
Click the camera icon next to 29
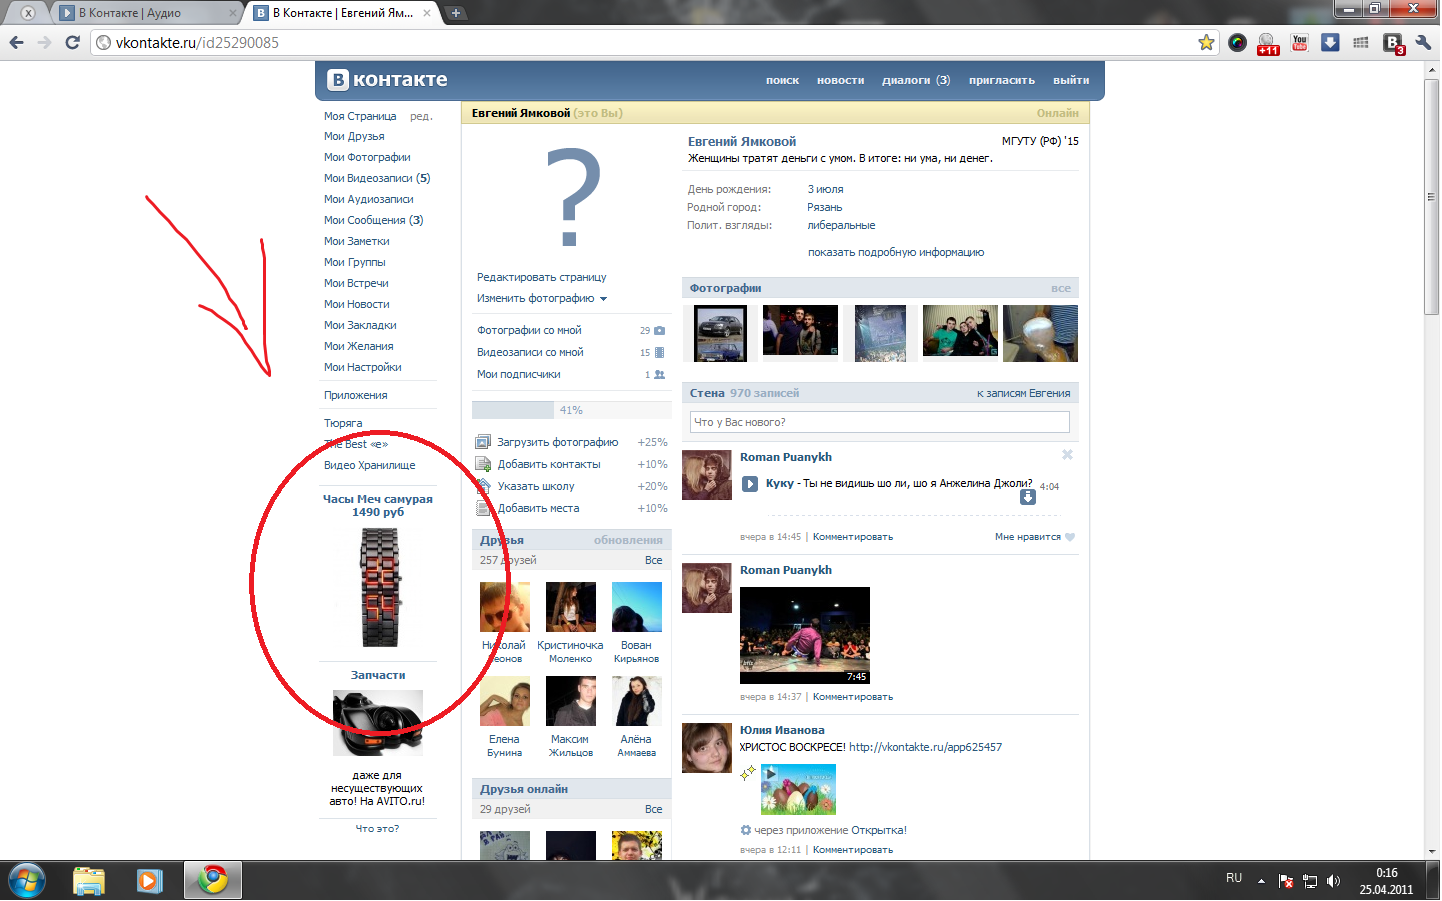[x=659, y=331]
